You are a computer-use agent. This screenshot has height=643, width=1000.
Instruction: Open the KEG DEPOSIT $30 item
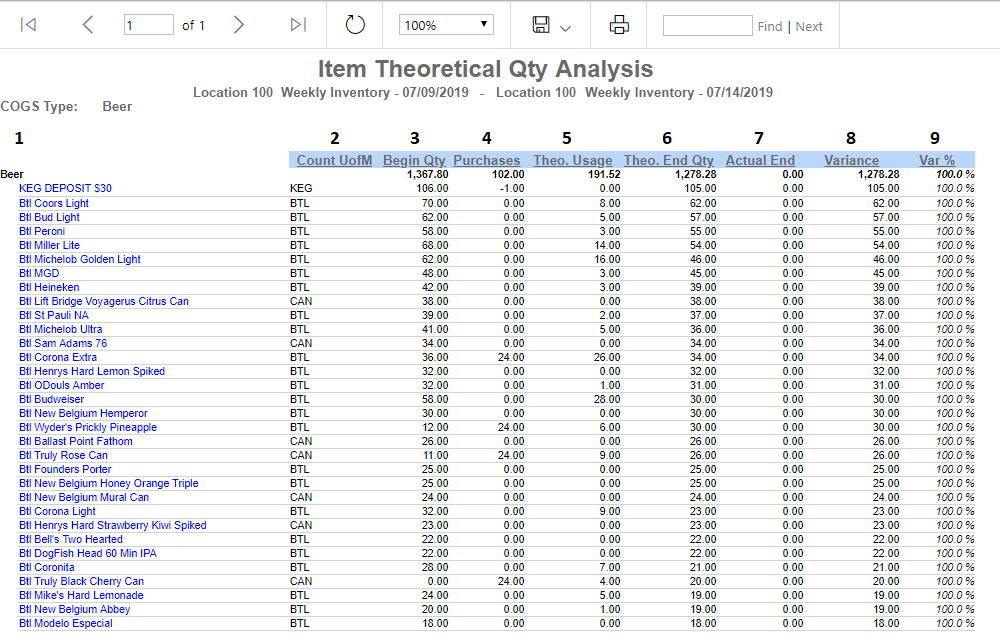(x=65, y=188)
